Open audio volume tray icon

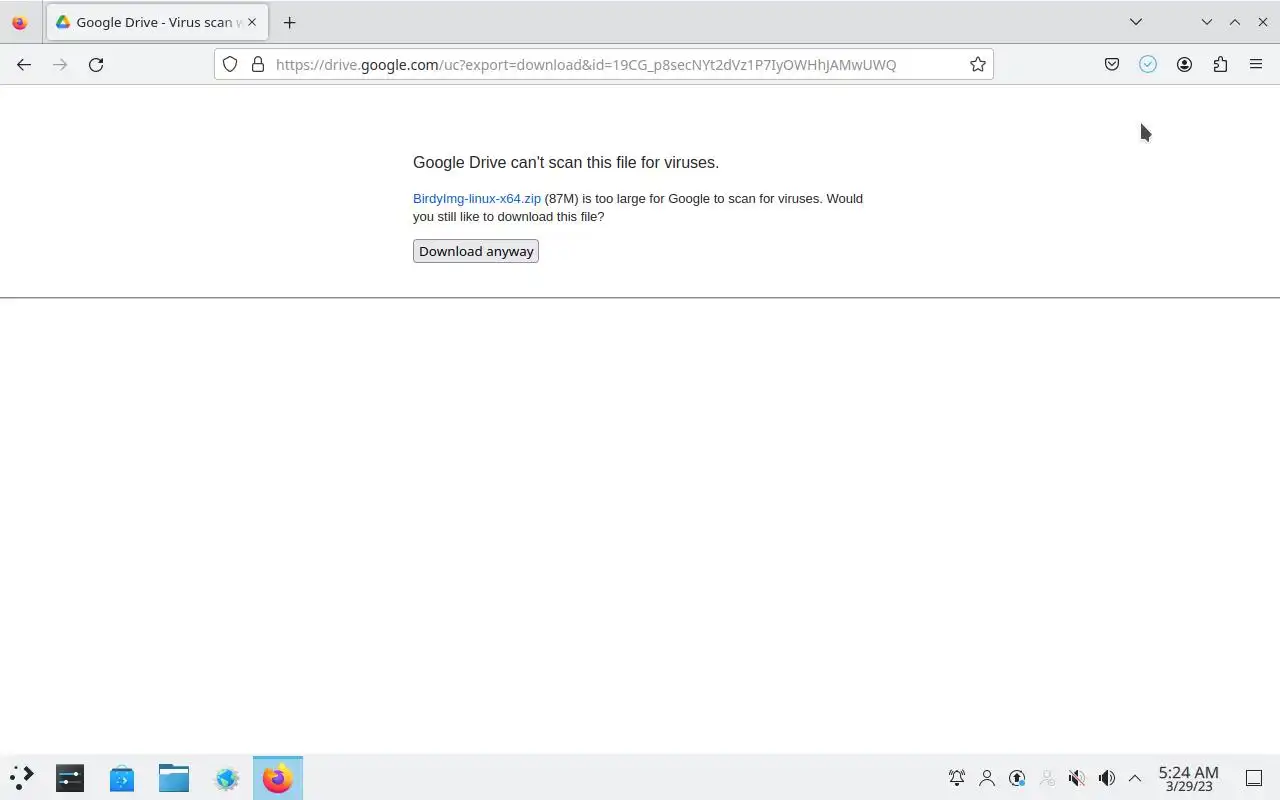click(1107, 777)
